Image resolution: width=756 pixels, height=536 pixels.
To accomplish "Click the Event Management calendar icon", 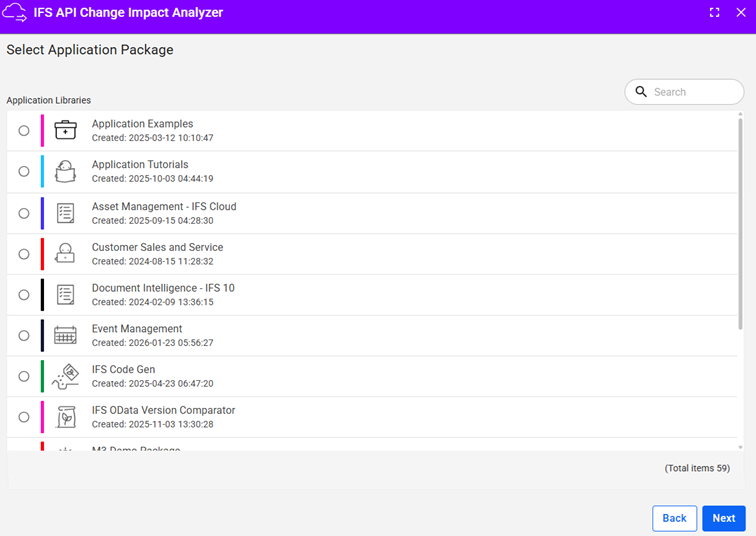I will coord(65,335).
